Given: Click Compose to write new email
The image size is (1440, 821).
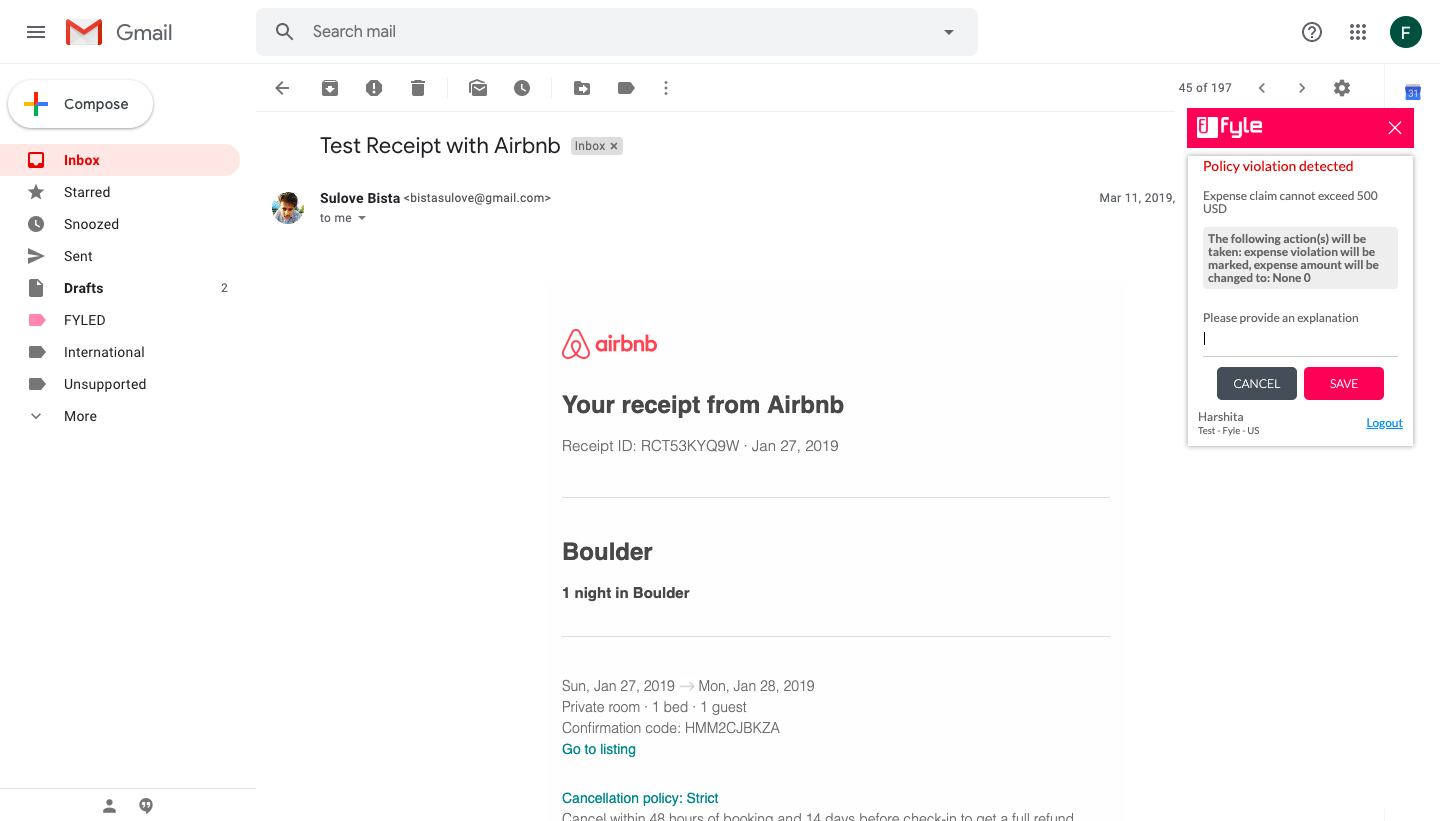Looking at the screenshot, I should click(81, 104).
